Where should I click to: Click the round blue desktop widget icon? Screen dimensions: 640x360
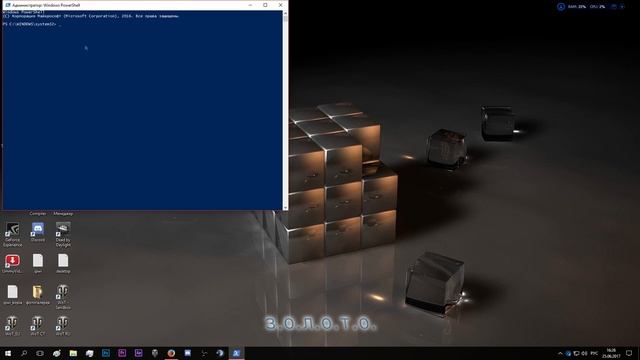[x=561, y=7]
